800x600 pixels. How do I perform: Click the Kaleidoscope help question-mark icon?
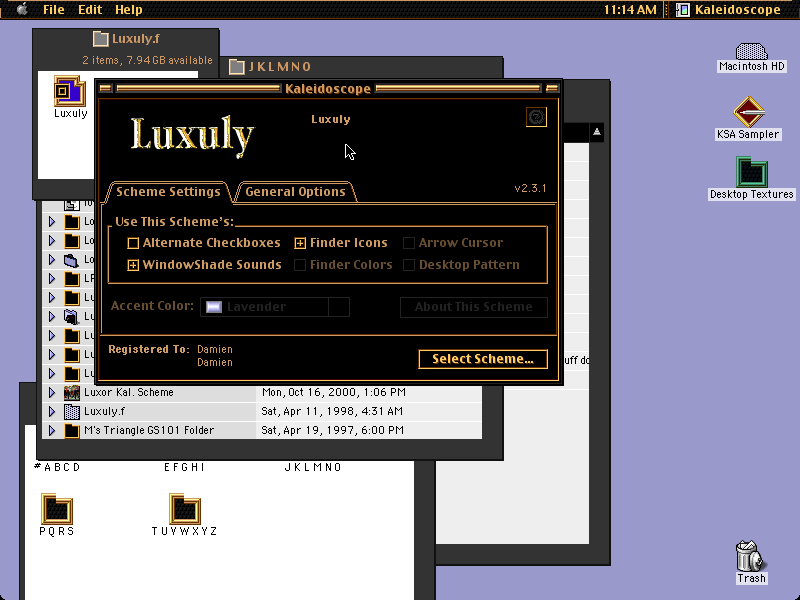pyautogui.click(x=536, y=117)
